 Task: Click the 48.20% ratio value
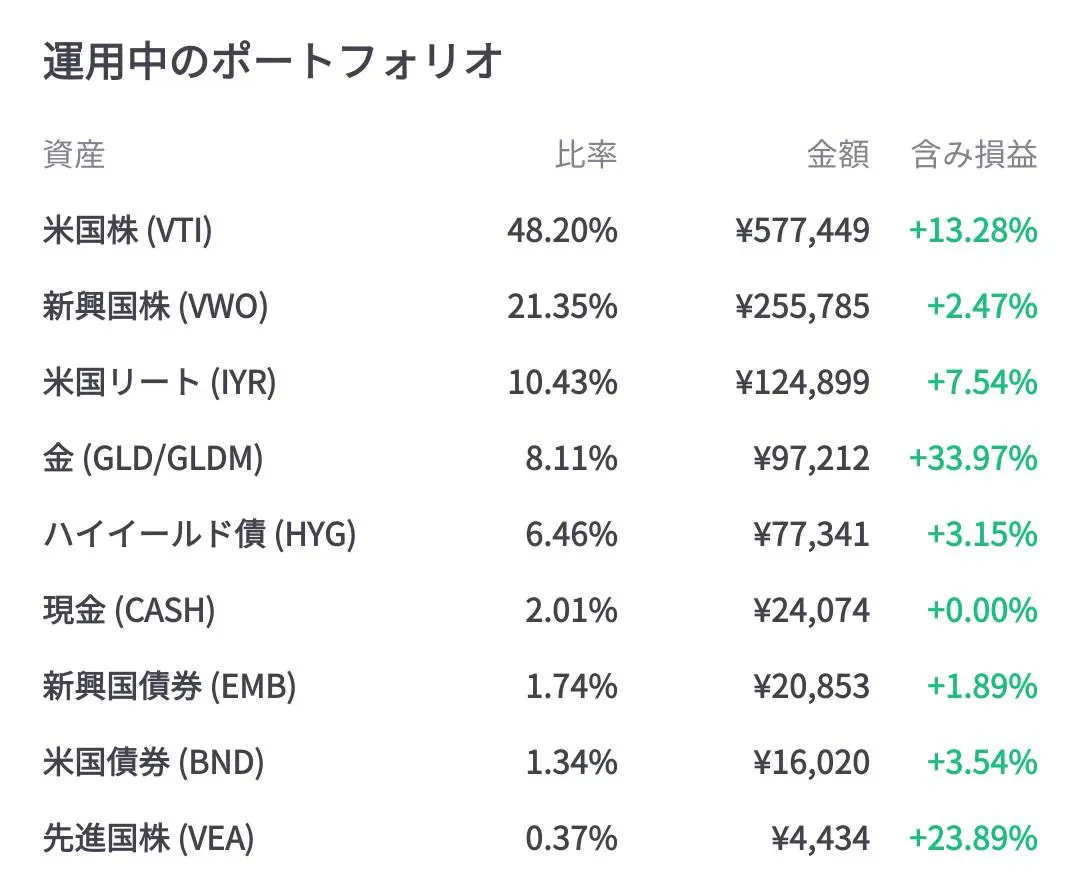click(562, 231)
